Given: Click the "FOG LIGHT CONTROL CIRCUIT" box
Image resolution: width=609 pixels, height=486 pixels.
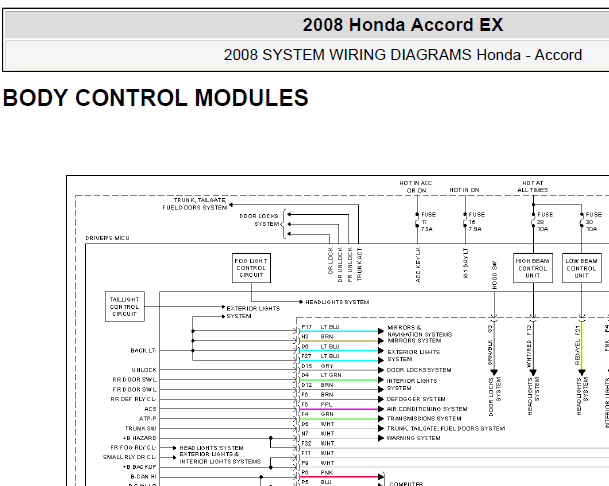Looking at the screenshot, I should (x=251, y=268).
